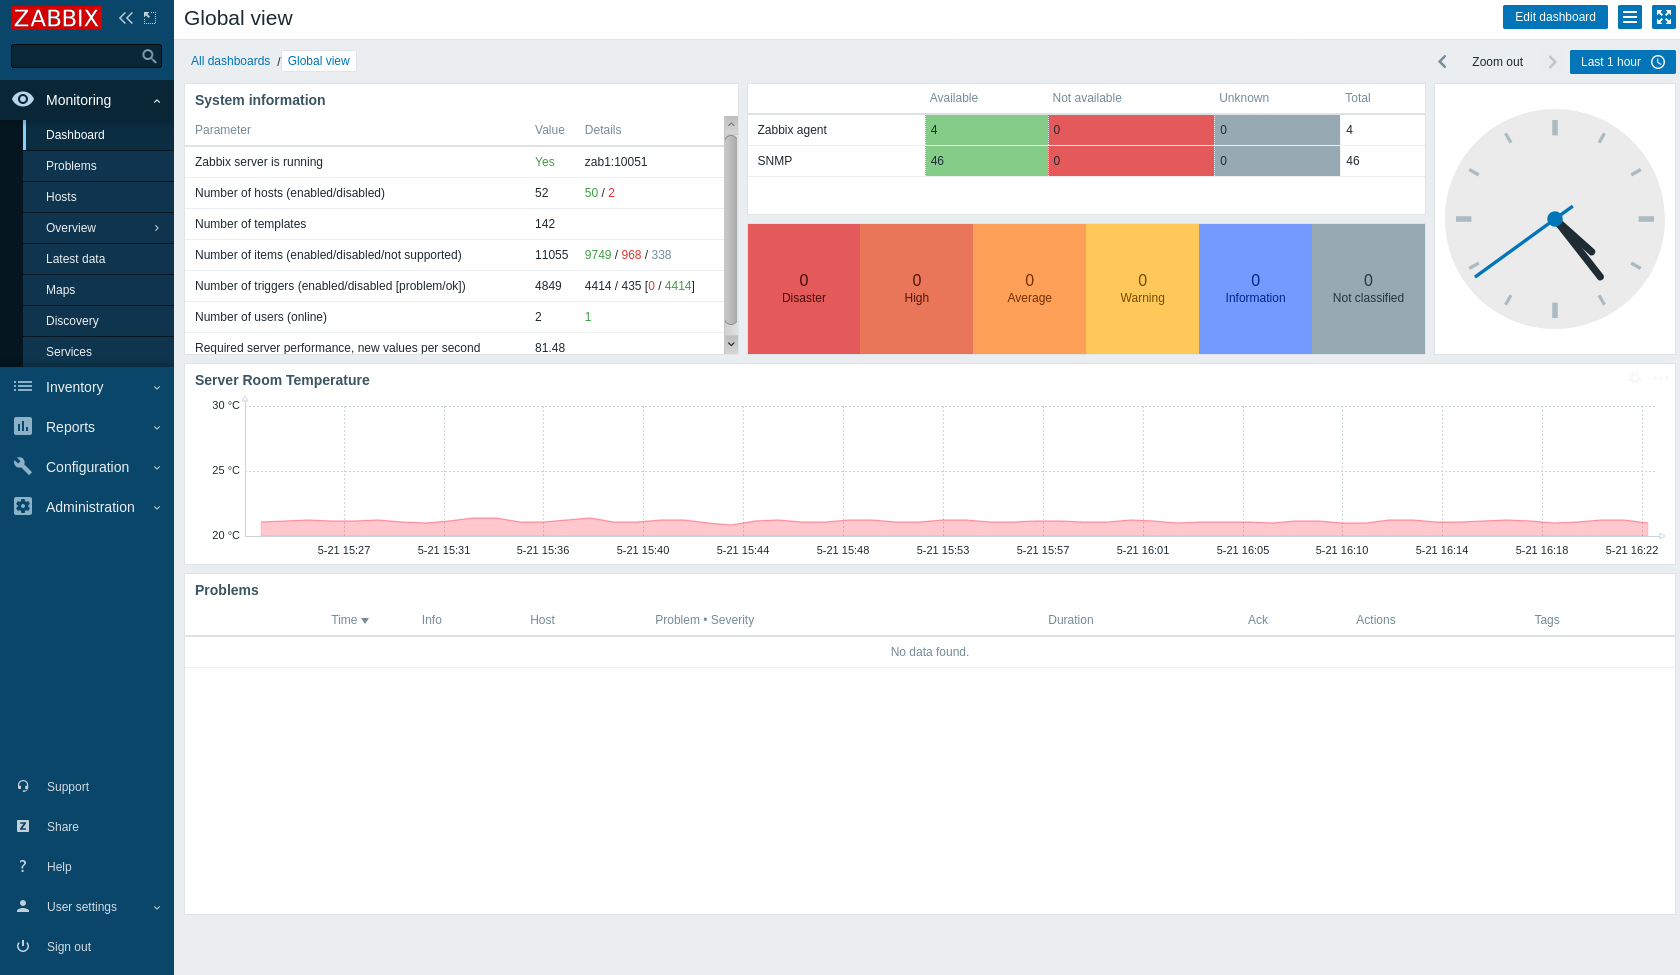Expand the Overview submenu arrow
The width and height of the screenshot is (1680, 975).
click(x=157, y=228)
